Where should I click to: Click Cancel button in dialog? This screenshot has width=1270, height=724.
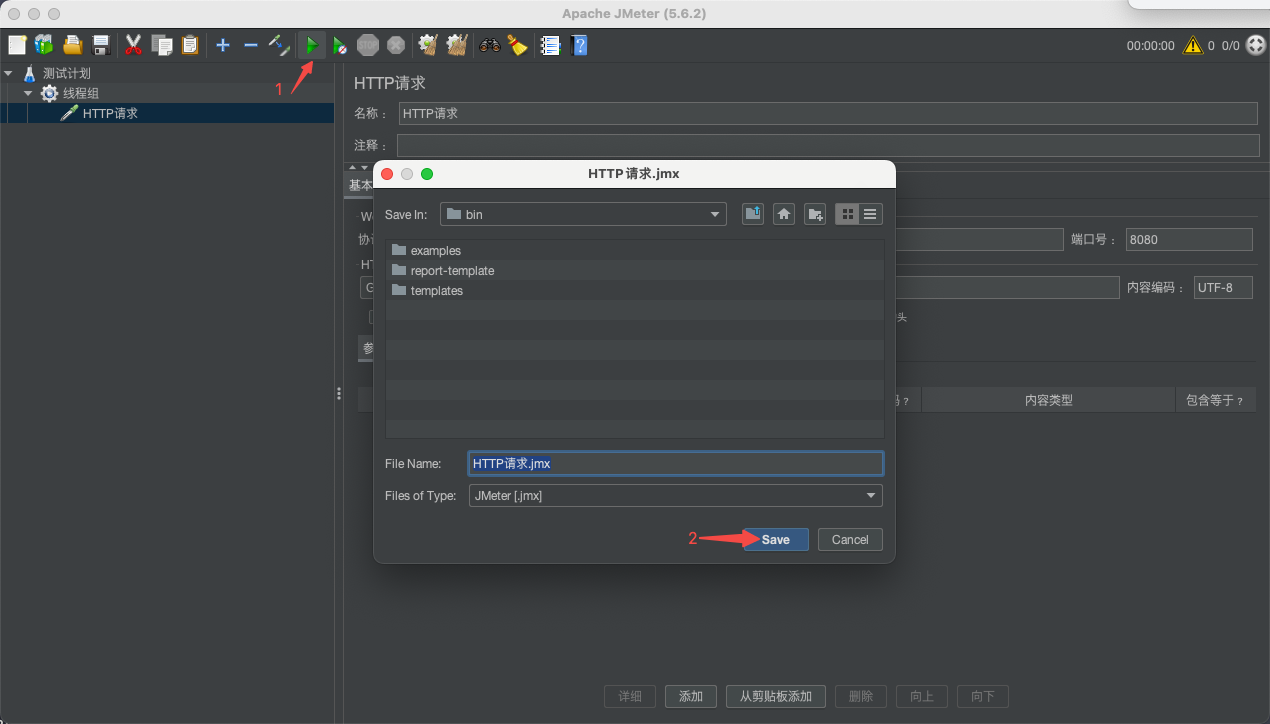[850, 539]
